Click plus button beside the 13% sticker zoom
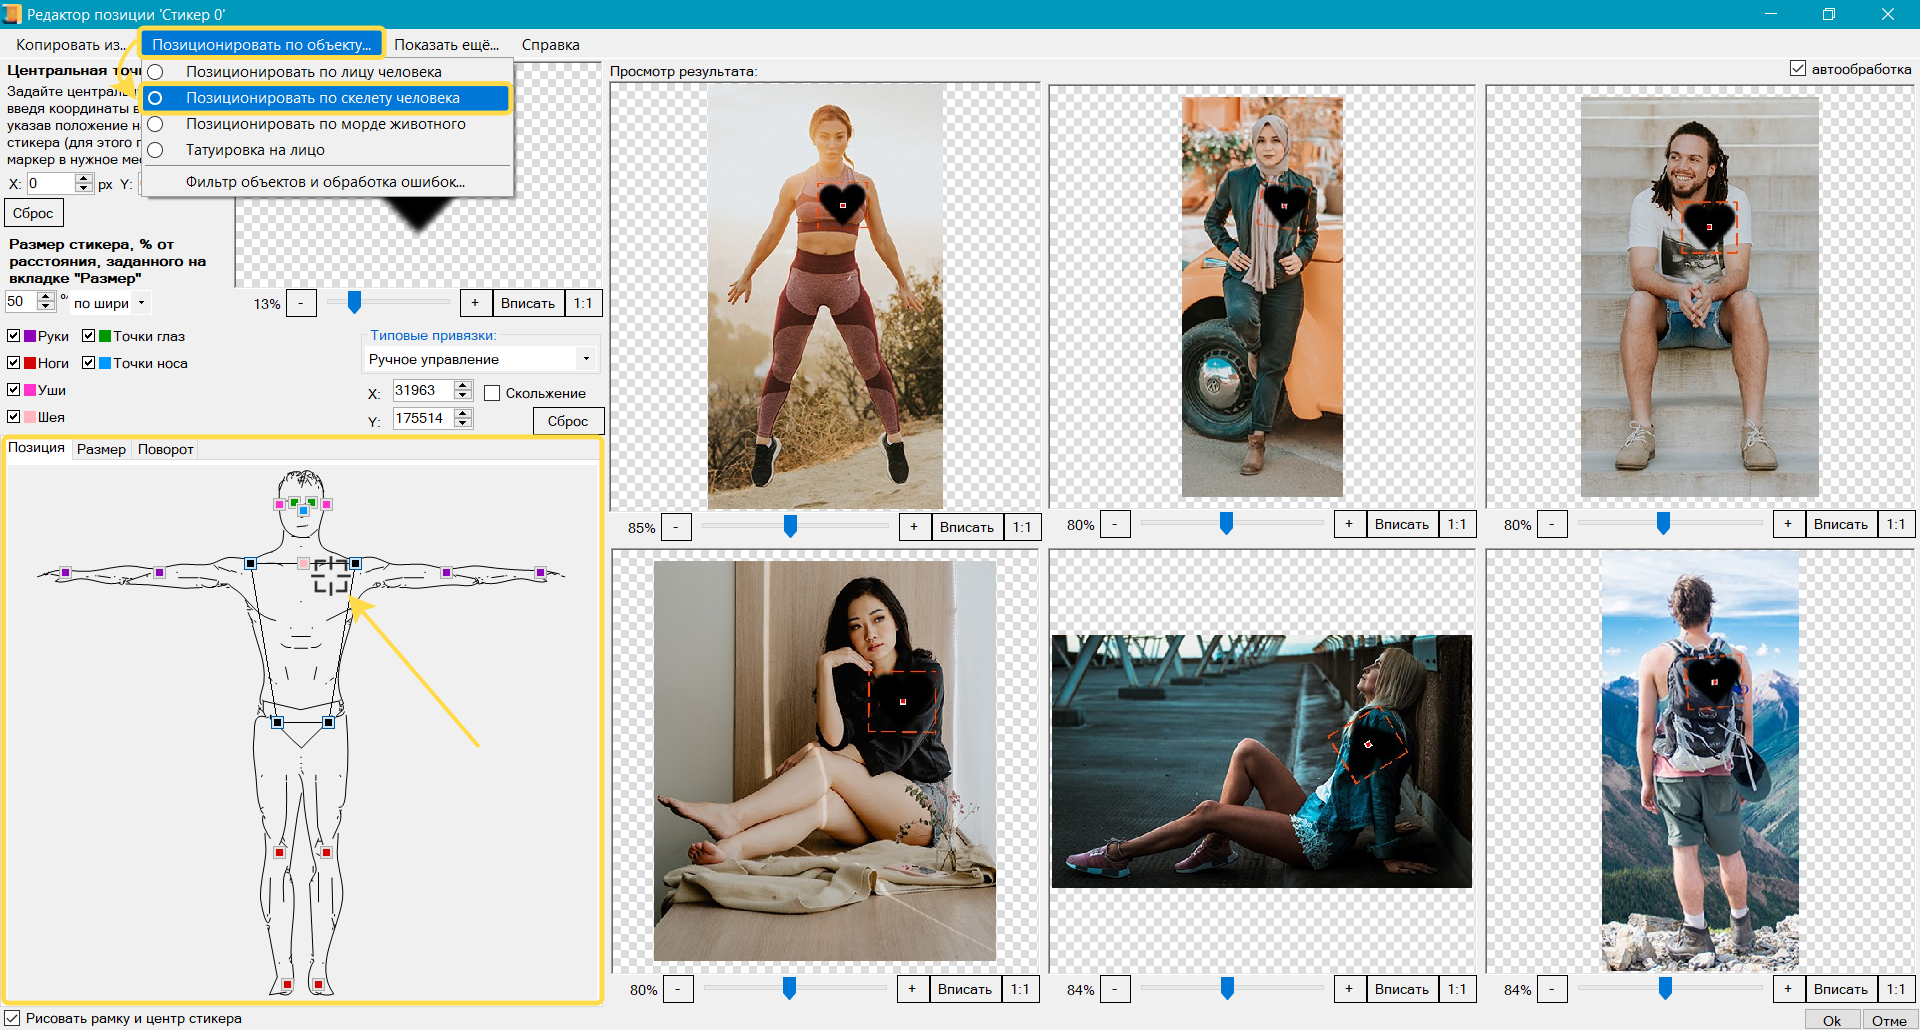This screenshot has height=1030, width=1920. click(475, 303)
